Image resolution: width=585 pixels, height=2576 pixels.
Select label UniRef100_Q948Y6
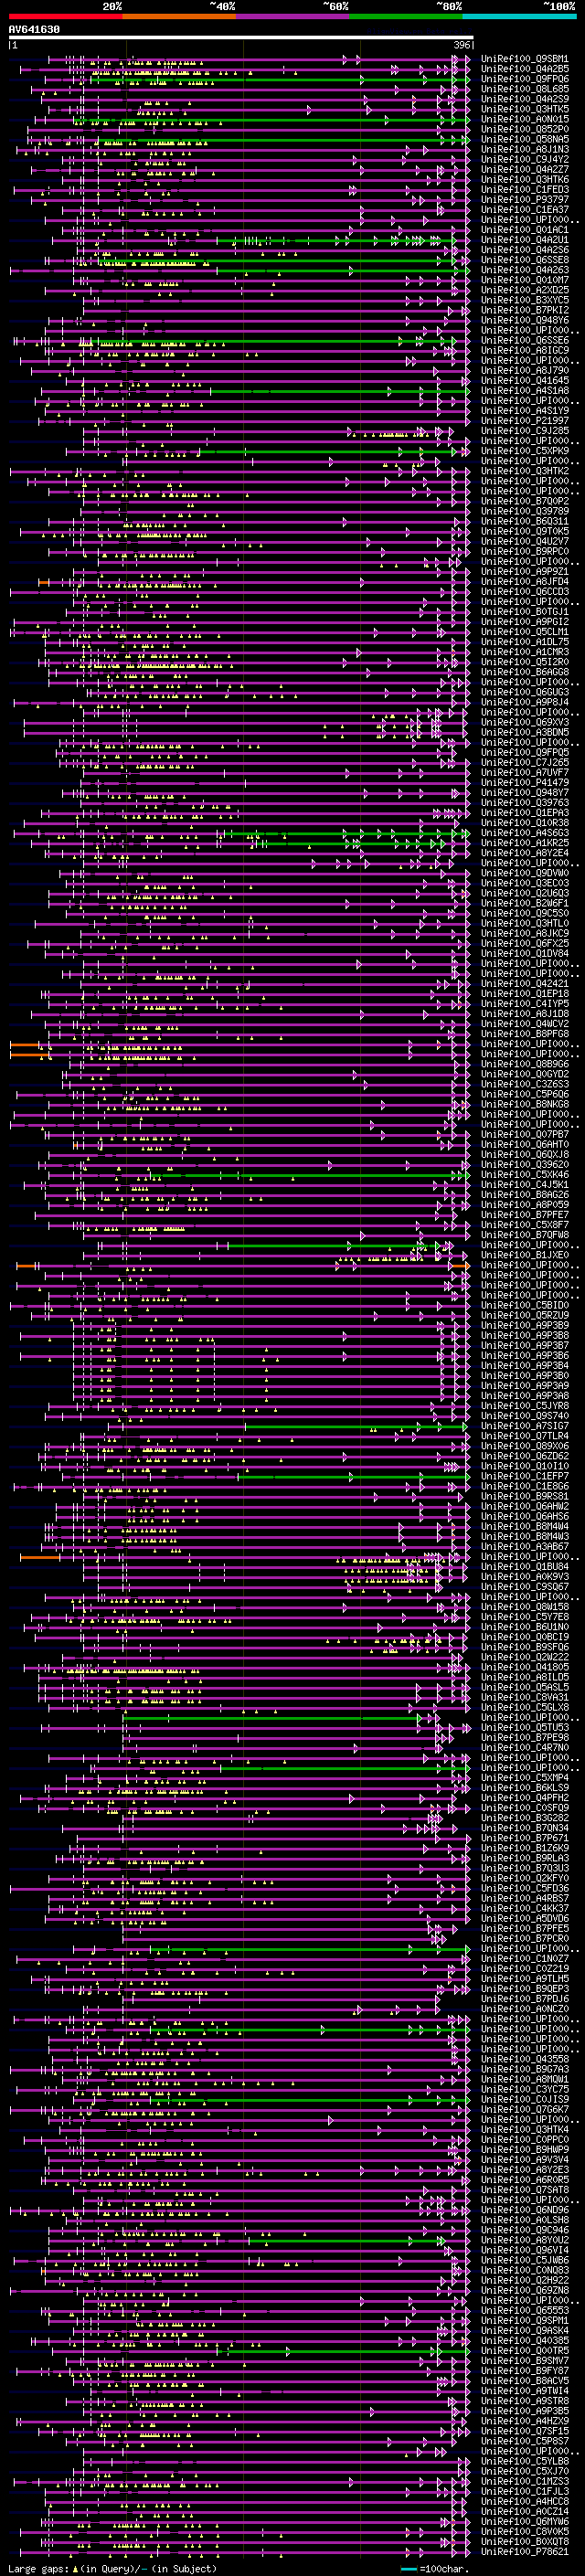pos(525,320)
